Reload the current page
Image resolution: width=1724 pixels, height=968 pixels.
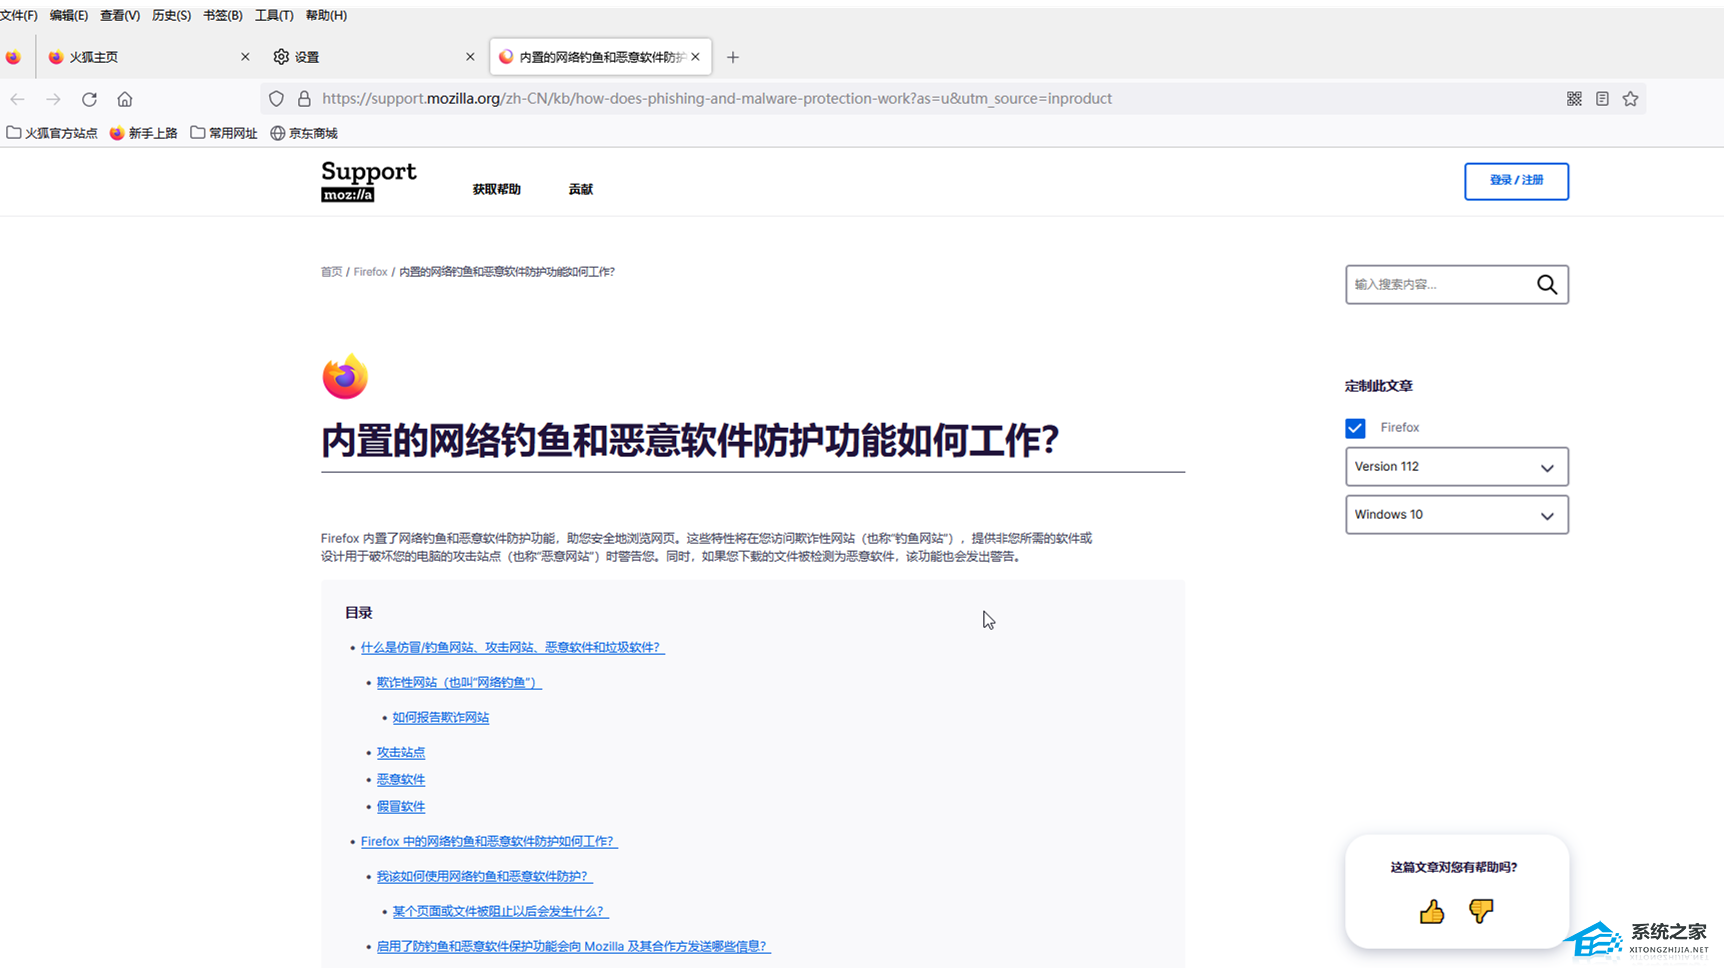click(x=89, y=99)
